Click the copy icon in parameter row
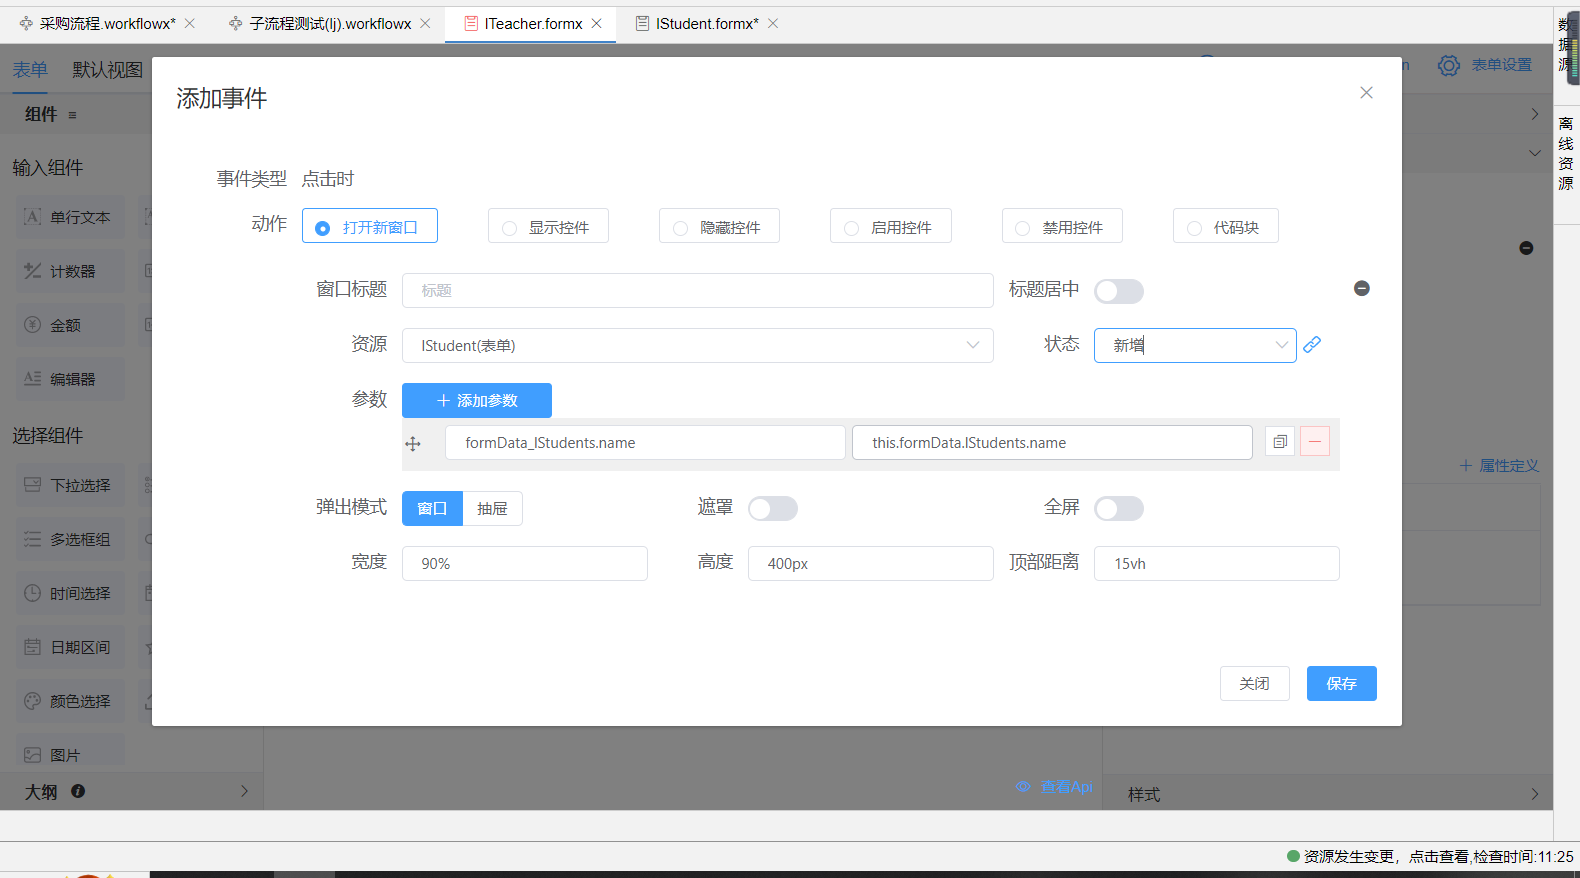This screenshot has height=878, width=1580. pyautogui.click(x=1280, y=442)
